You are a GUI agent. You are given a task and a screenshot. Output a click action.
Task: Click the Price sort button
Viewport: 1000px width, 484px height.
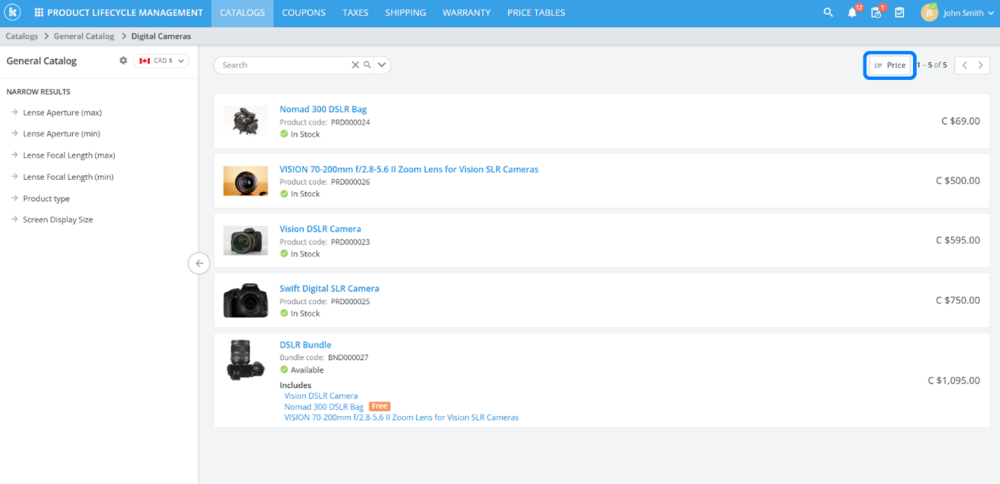click(x=890, y=65)
